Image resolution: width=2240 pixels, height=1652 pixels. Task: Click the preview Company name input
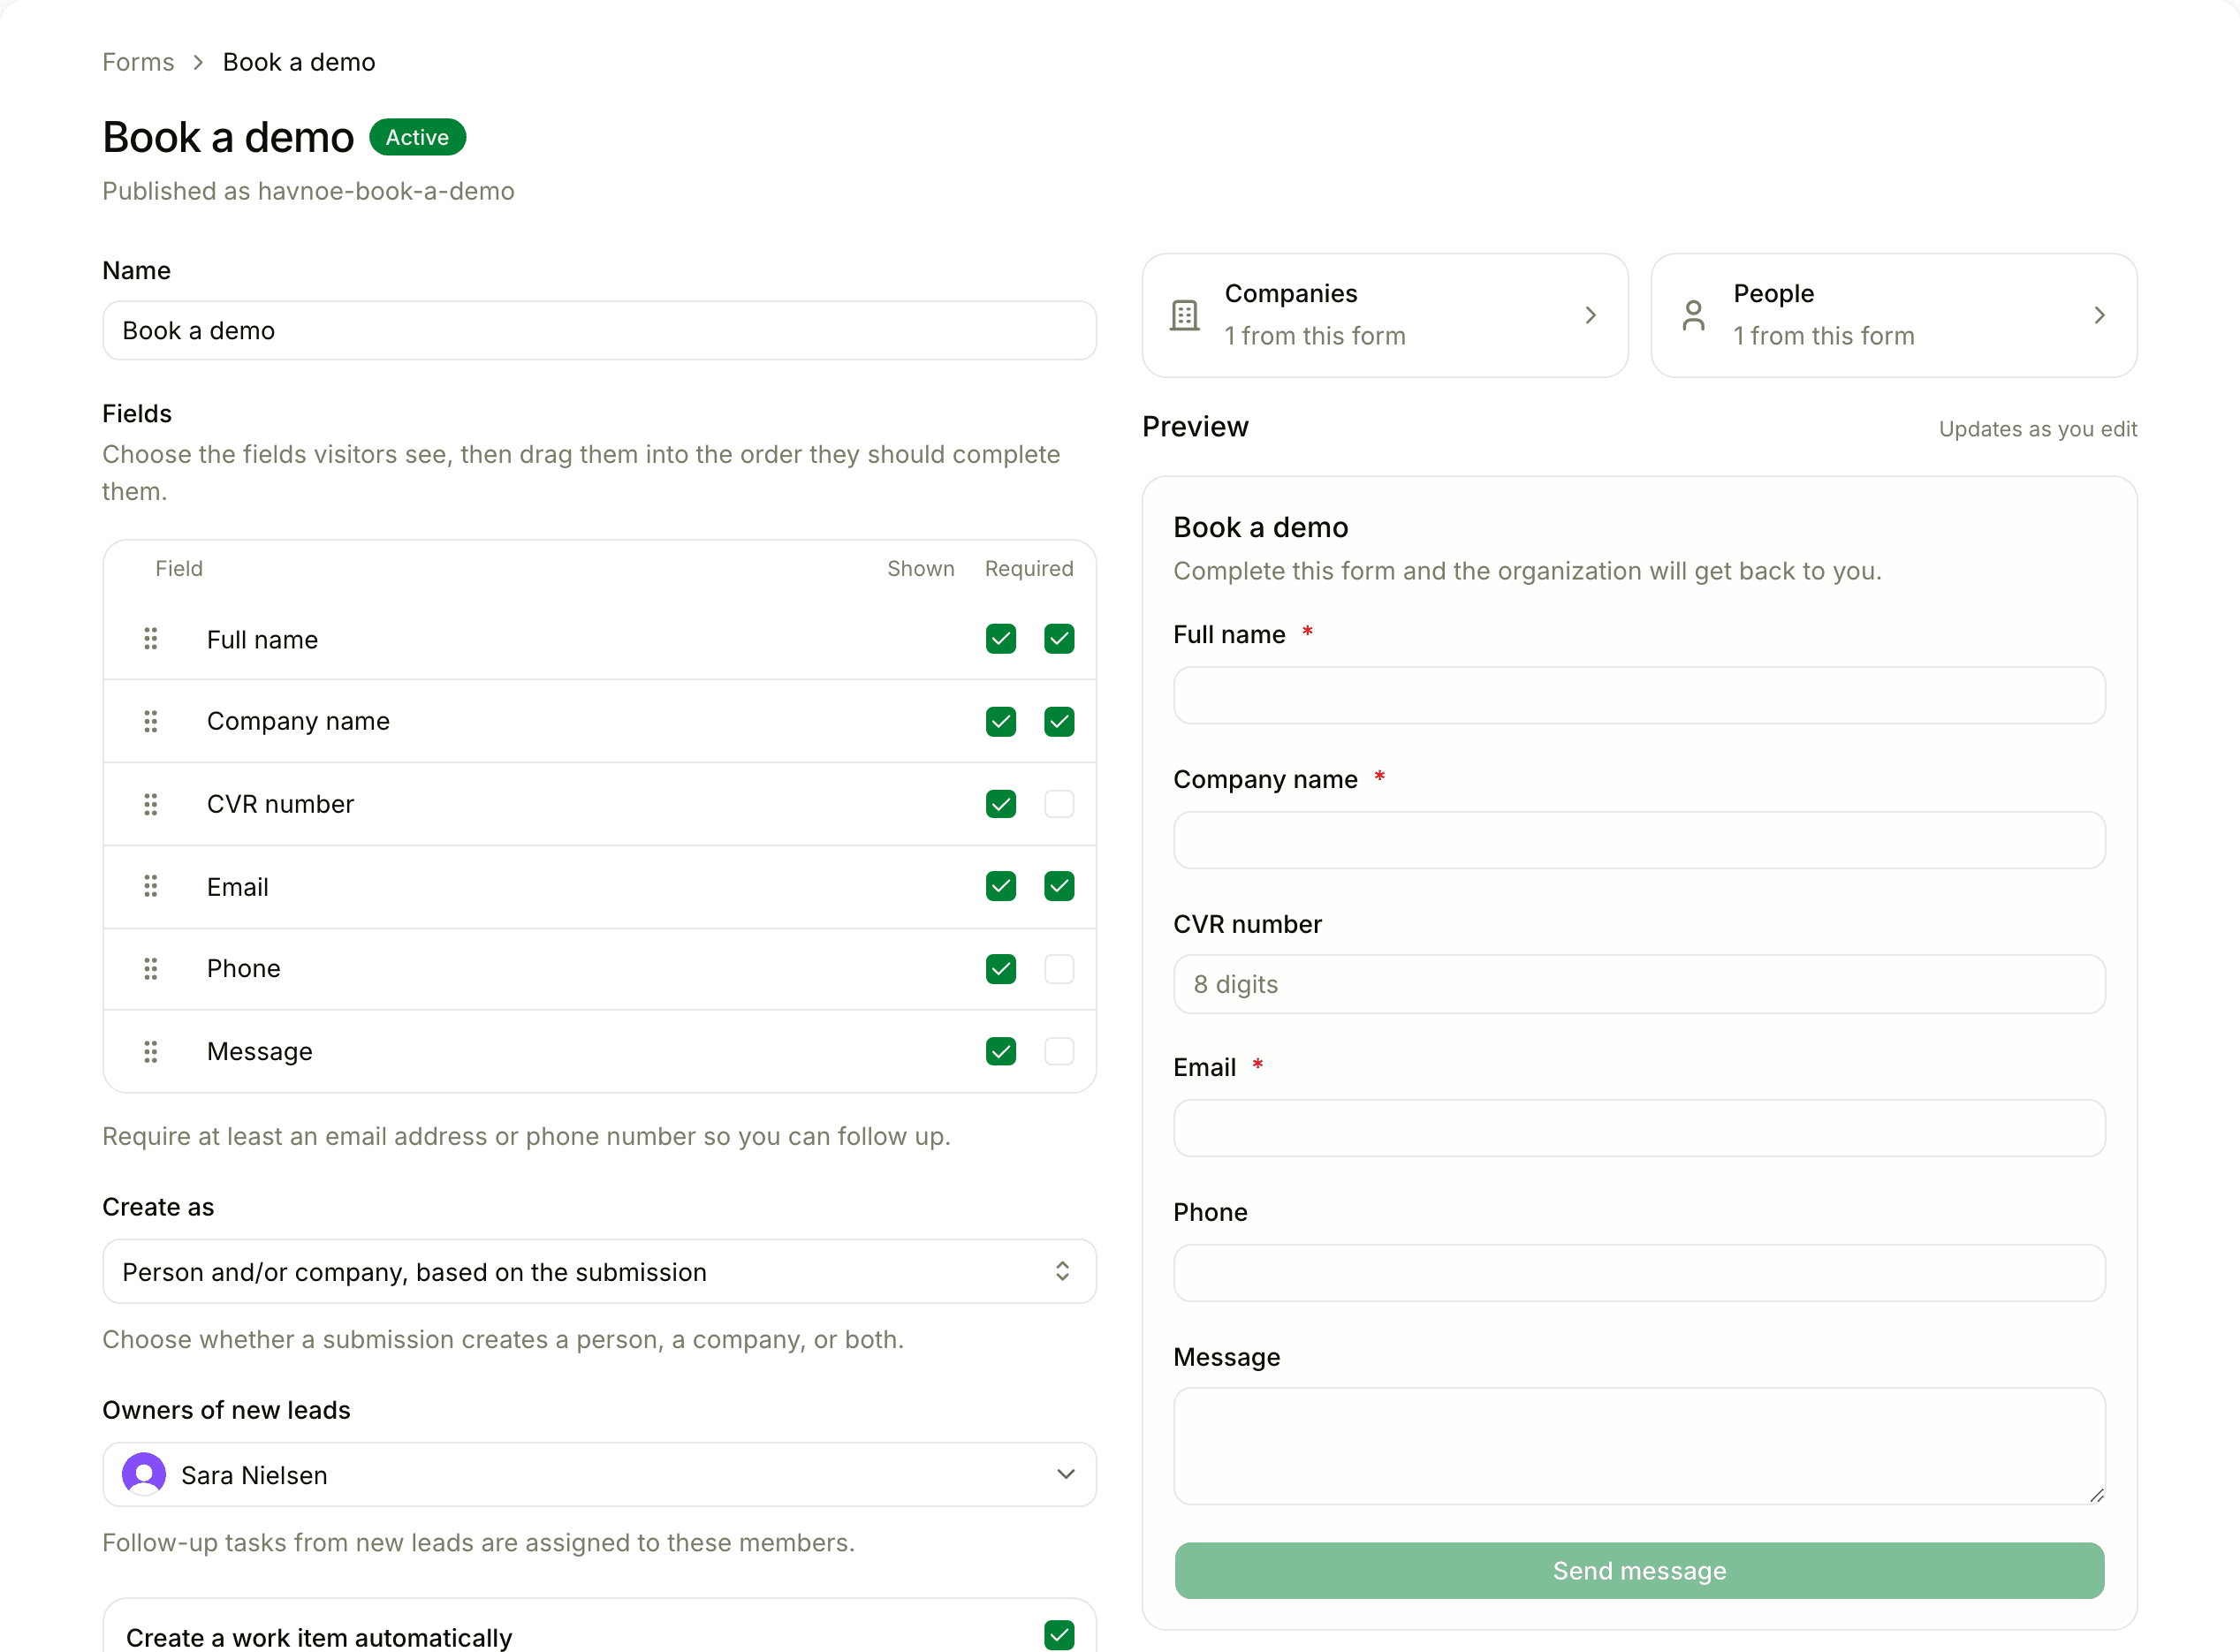click(x=1639, y=840)
